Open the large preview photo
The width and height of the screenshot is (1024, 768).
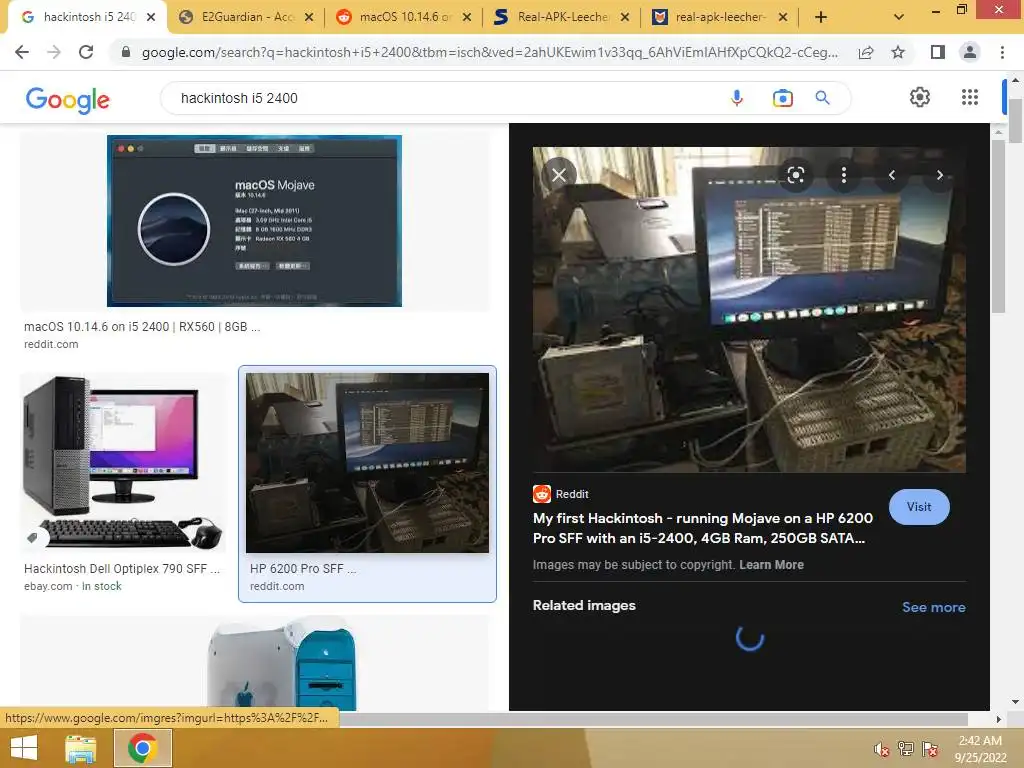point(749,310)
